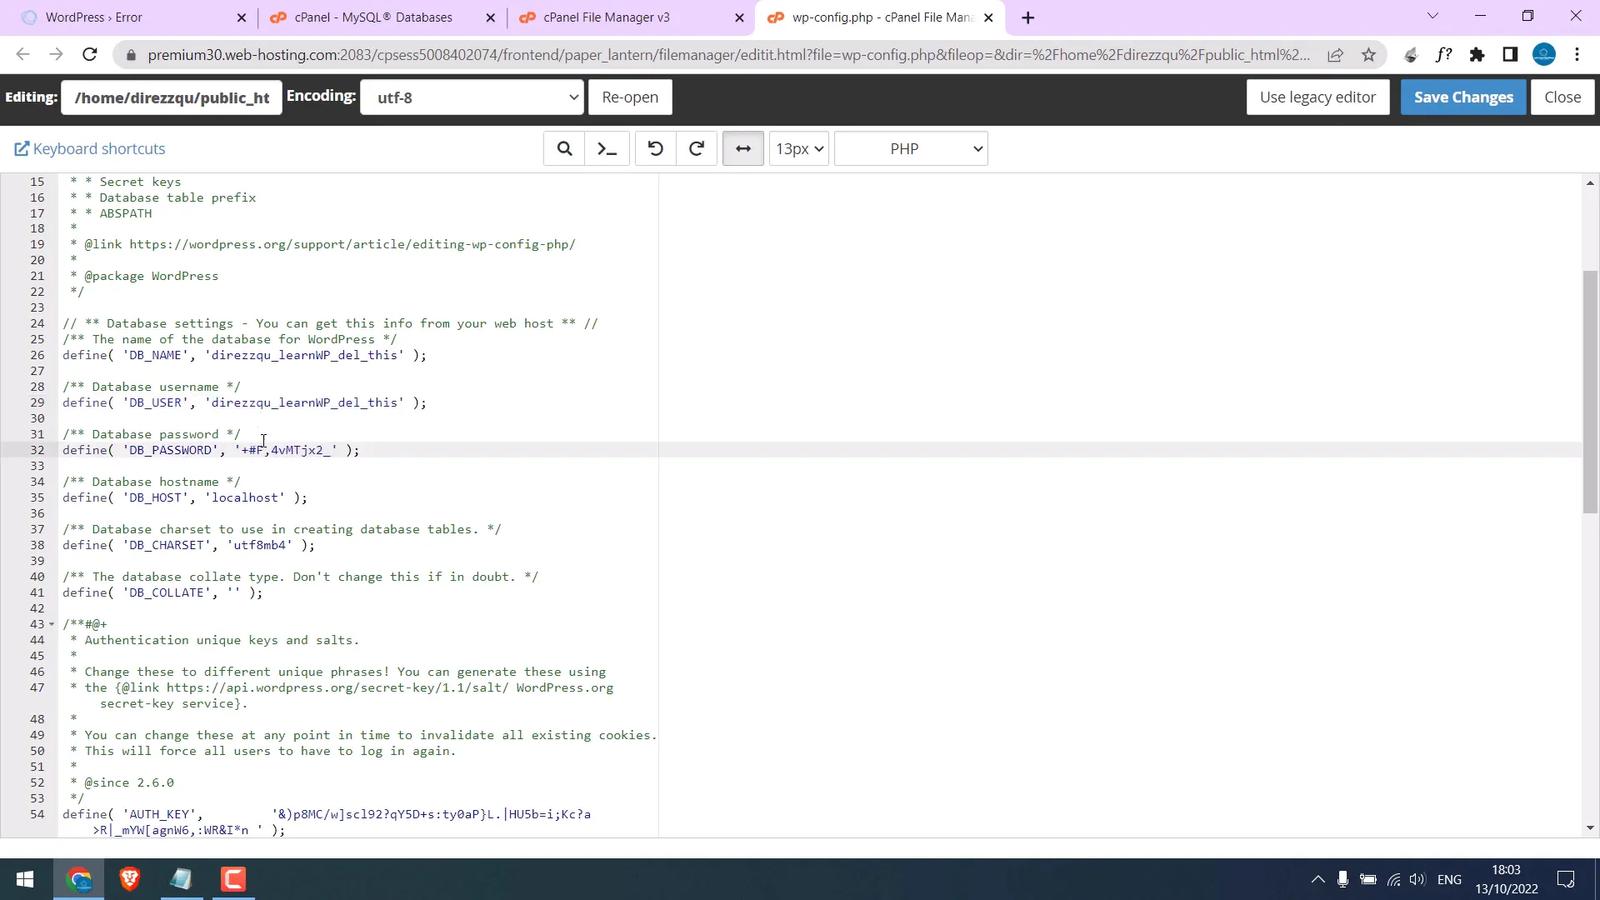Redo the last edit
Viewport: 1600px width, 900px height.
(697, 149)
